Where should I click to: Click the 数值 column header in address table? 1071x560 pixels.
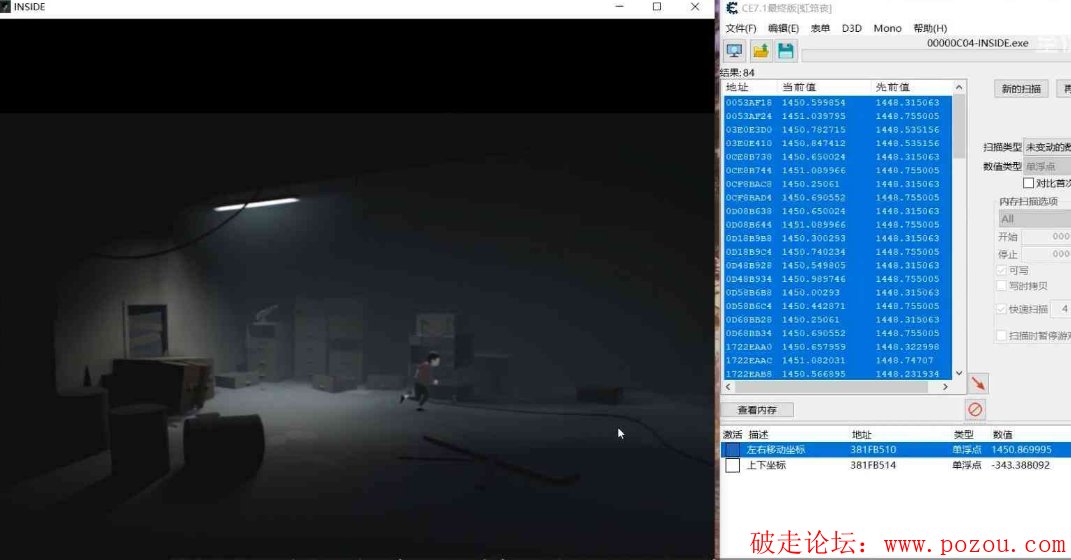pos(1003,434)
